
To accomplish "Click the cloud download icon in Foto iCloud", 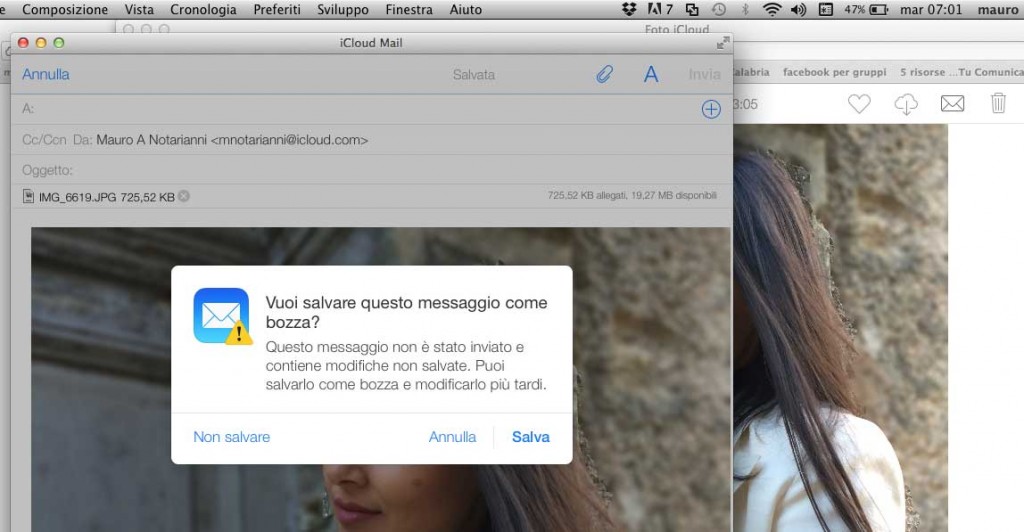I will [906, 104].
